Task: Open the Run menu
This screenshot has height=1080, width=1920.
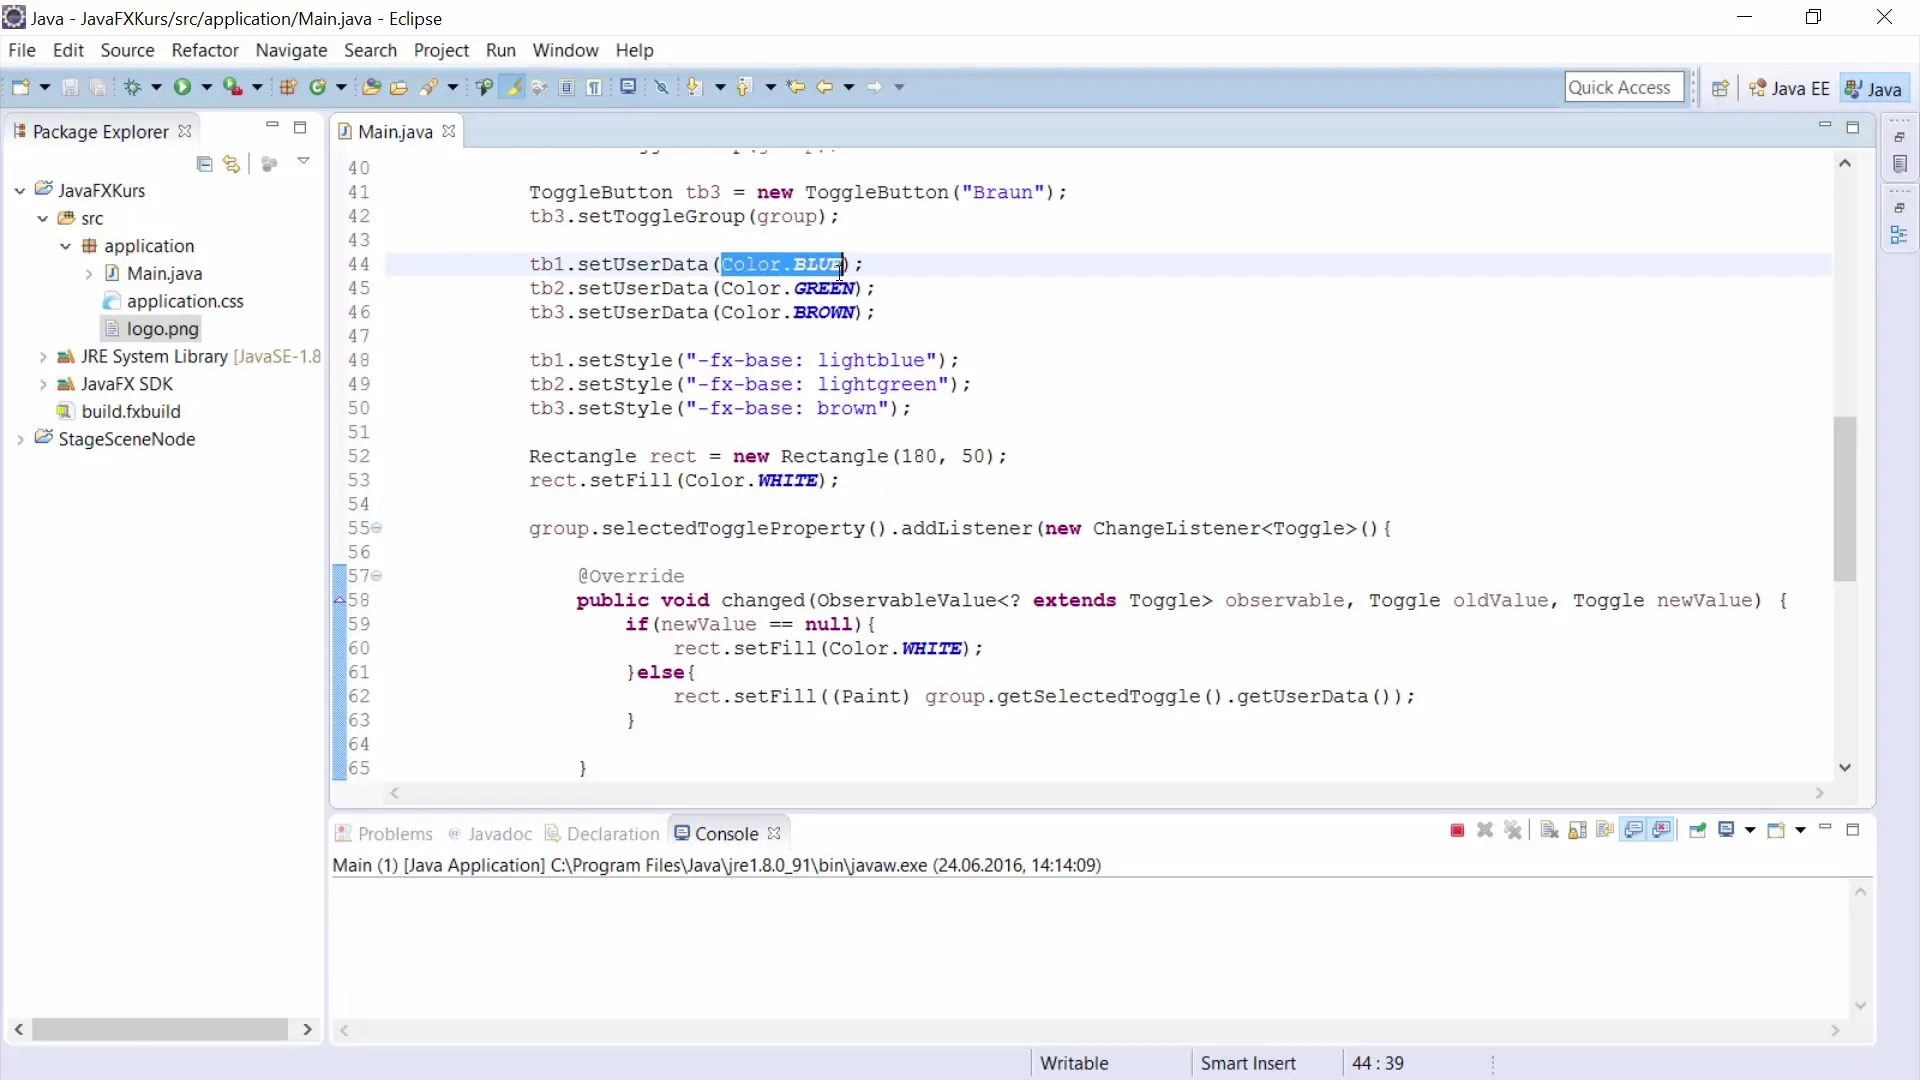Action: tap(501, 50)
